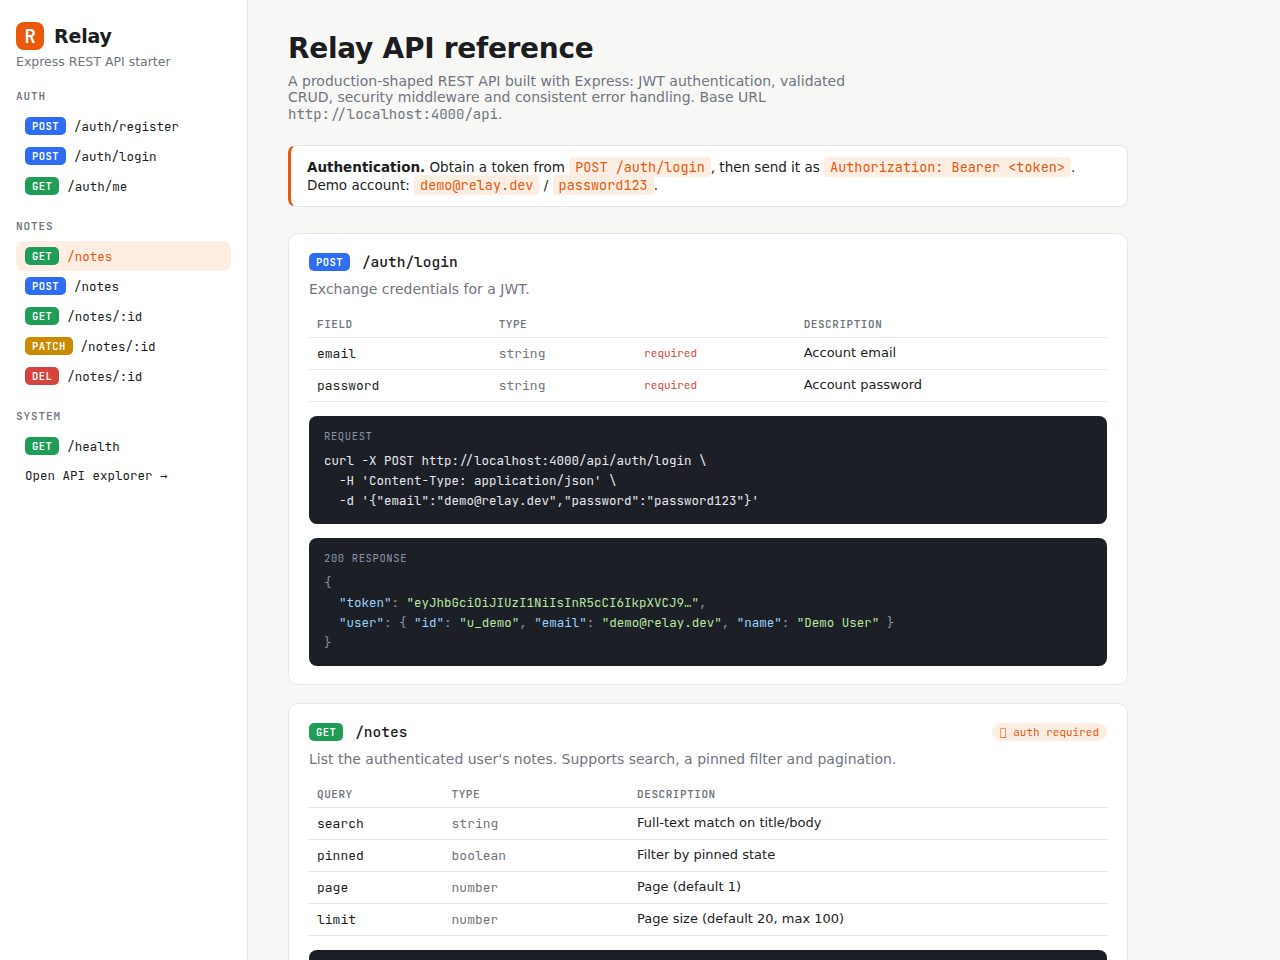This screenshot has height=960, width=1280.
Task: Click the "user" line in response JSON
Action: coord(616,623)
